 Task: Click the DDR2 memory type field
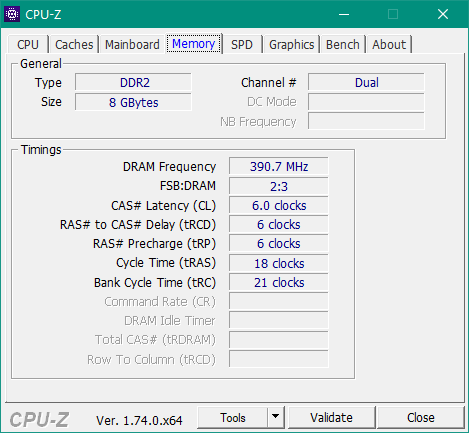(x=133, y=82)
